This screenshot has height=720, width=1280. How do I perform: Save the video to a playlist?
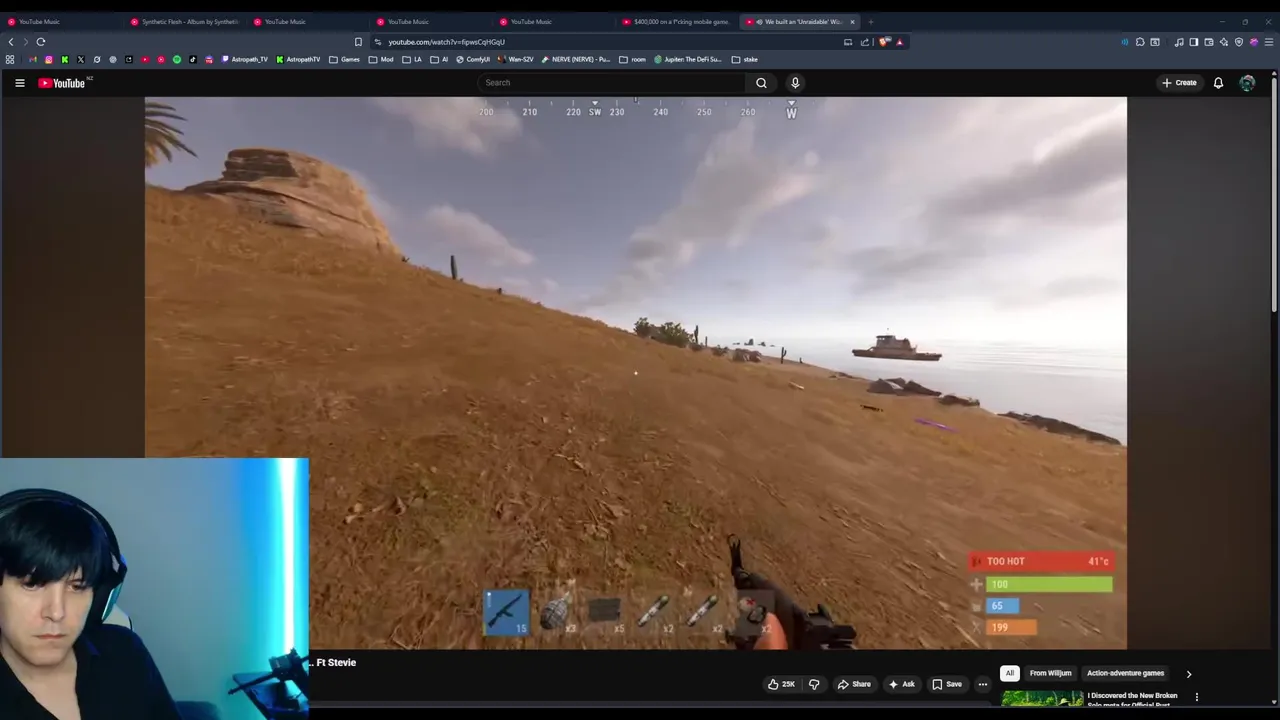946,684
